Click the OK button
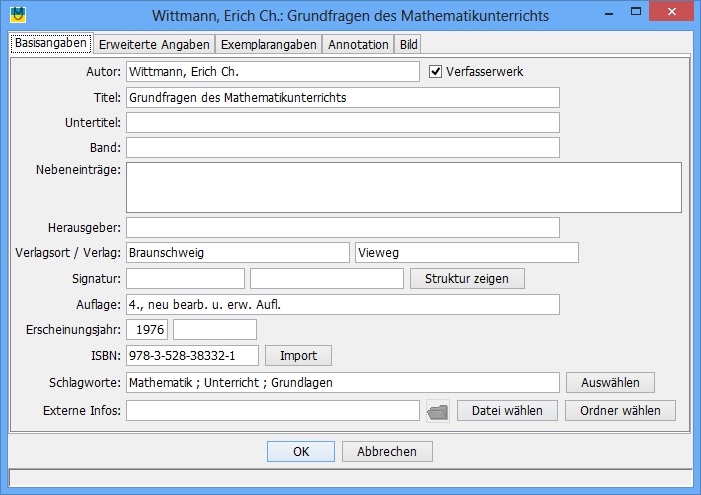Screen dimensions: 701x495 301,452
